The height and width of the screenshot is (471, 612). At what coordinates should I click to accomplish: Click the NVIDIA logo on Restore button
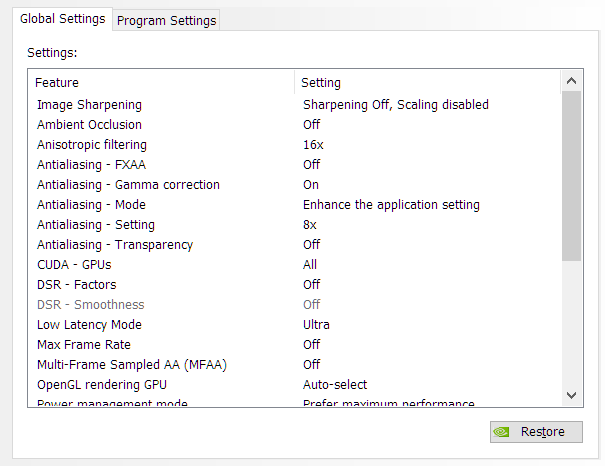503,432
